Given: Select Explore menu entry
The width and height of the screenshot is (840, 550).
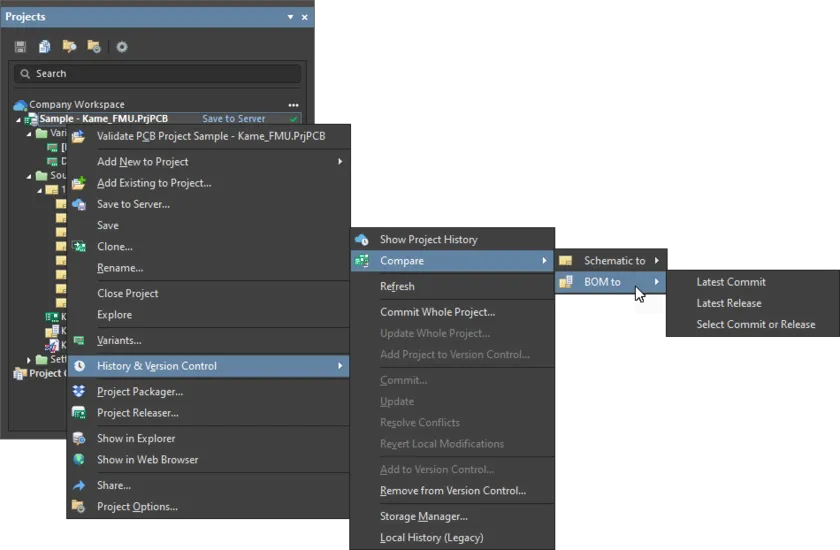Looking at the screenshot, I should (x=114, y=315).
